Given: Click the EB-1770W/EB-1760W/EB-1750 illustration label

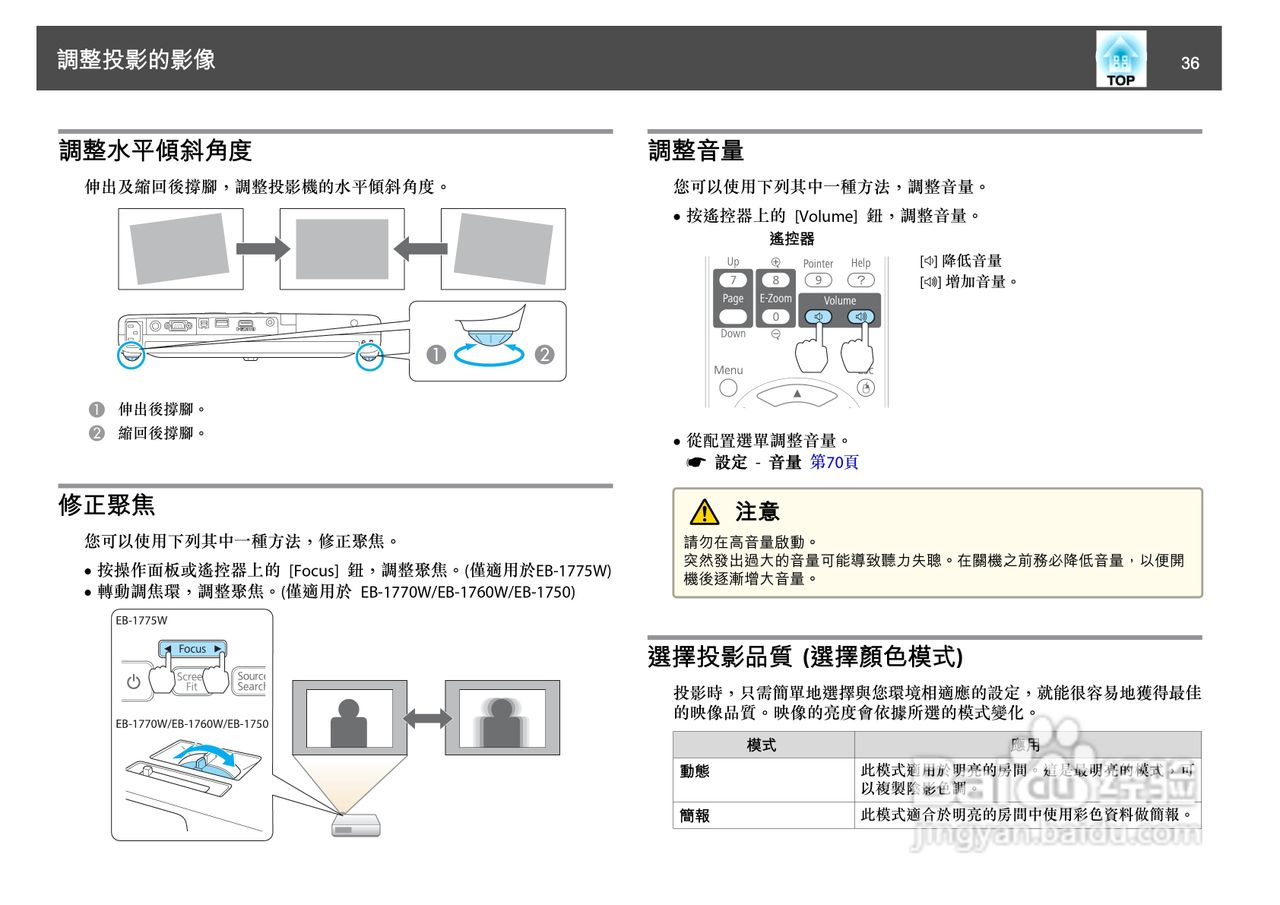Looking at the screenshot, I should [191, 723].
